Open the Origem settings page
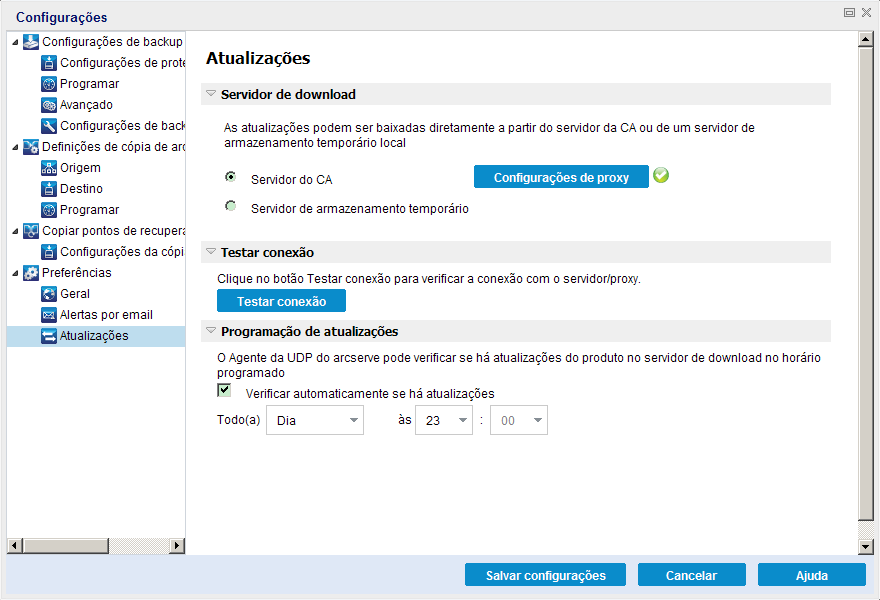Viewport: 880px width, 600px height. 80,168
